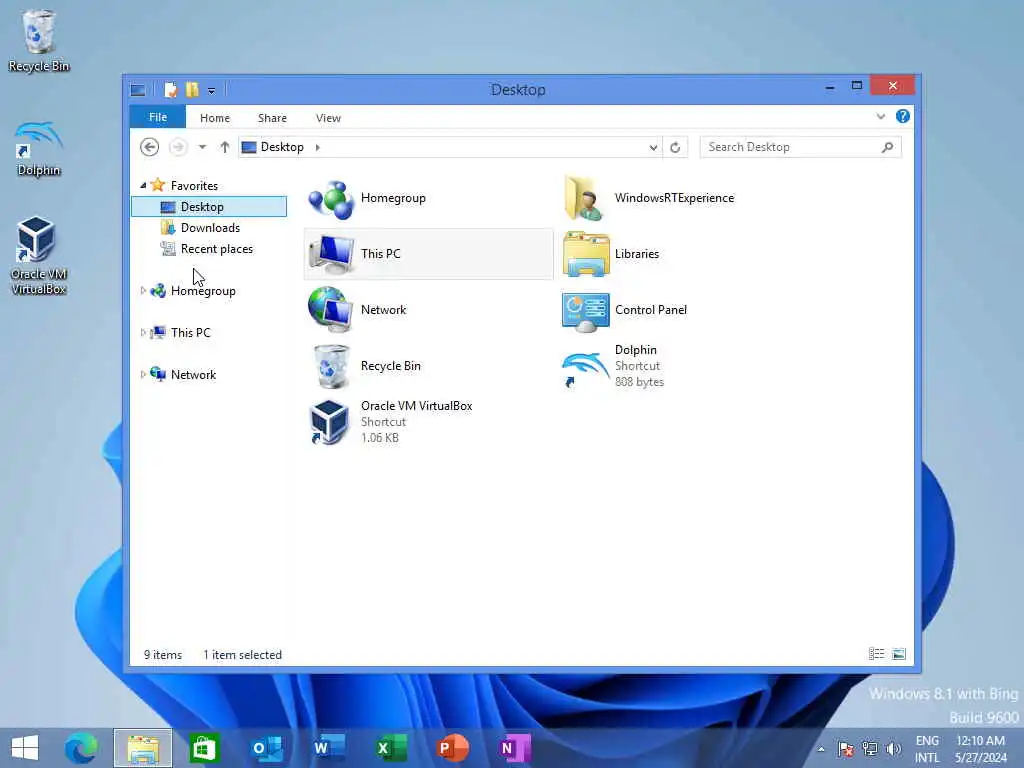Click the Forward navigation arrow
Image resolution: width=1024 pixels, height=768 pixels.
pyautogui.click(x=178, y=147)
